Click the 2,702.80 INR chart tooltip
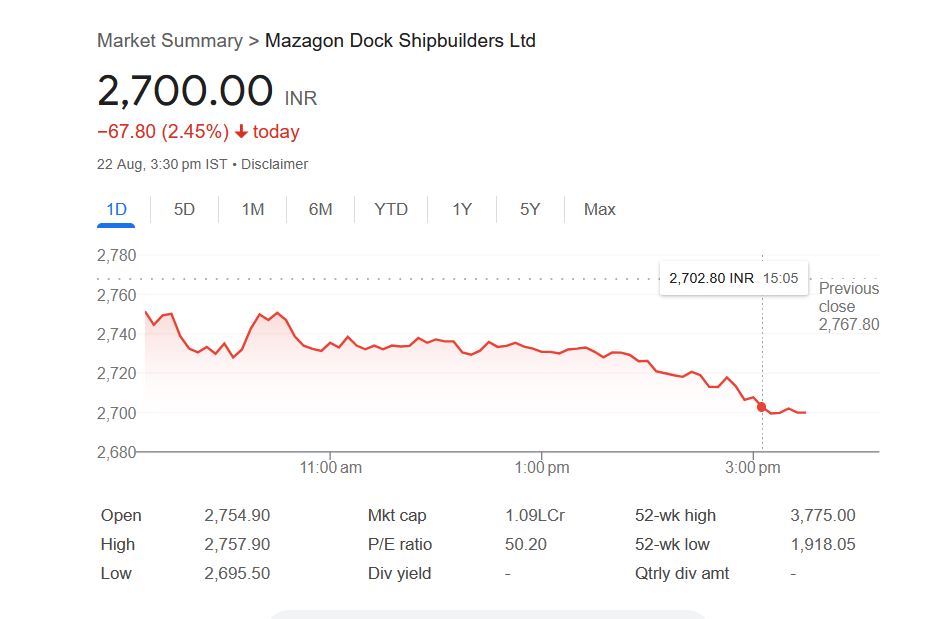 pyautogui.click(x=733, y=278)
